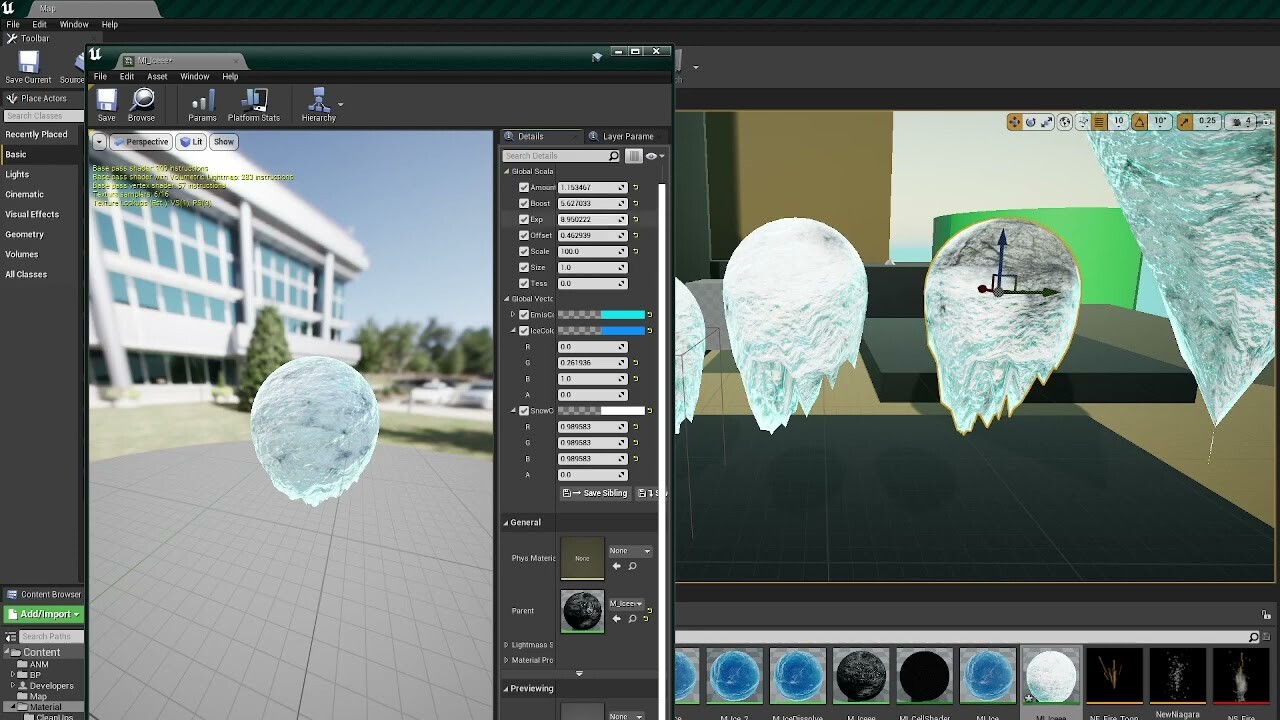Select the Scale tool in the viewport toolbar

point(1047,122)
